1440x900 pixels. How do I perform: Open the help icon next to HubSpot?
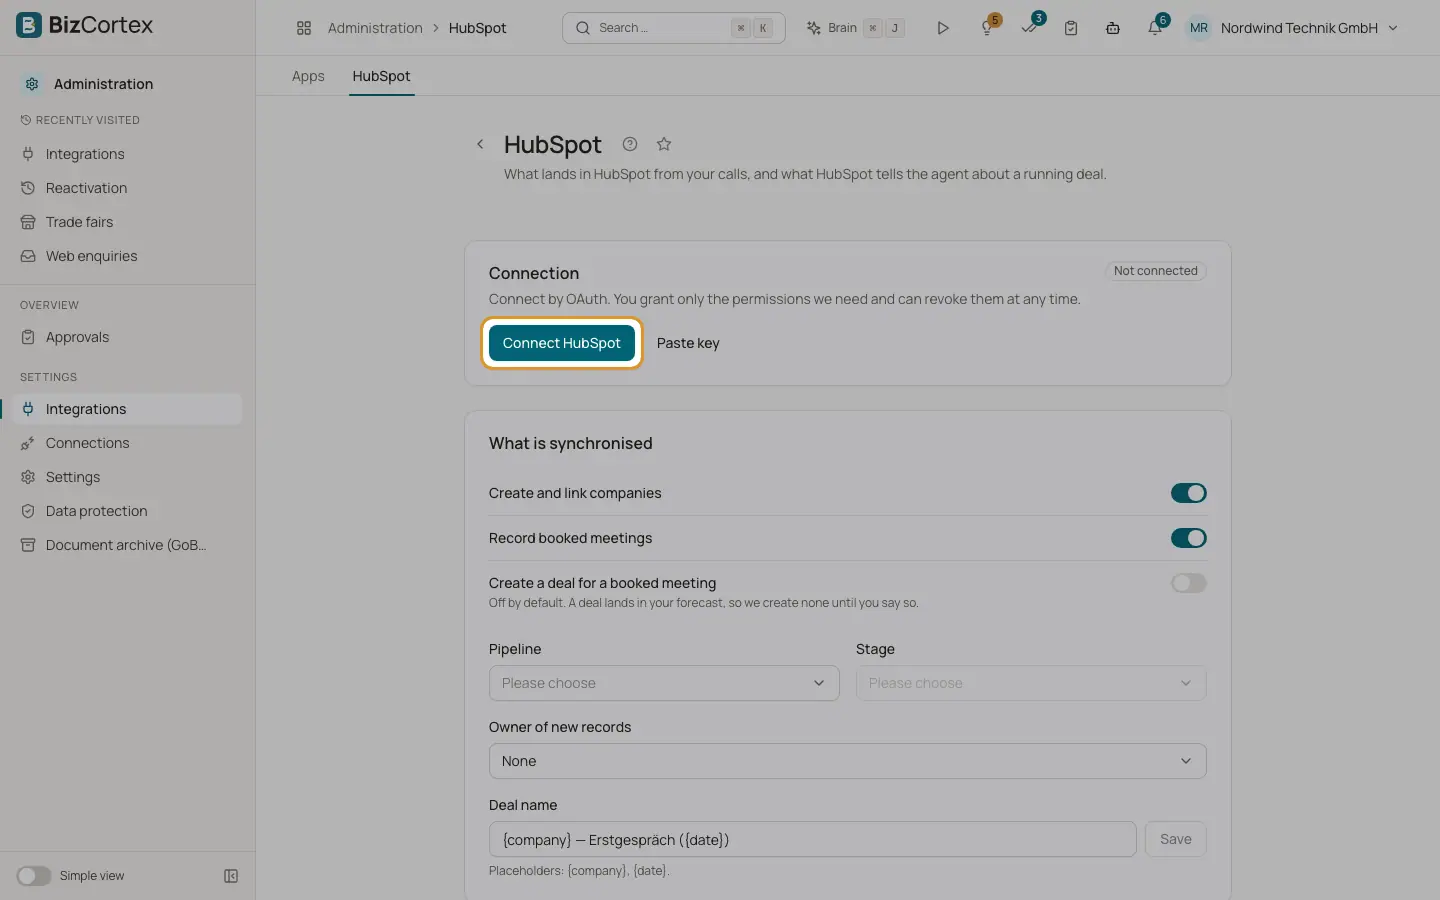click(x=630, y=144)
